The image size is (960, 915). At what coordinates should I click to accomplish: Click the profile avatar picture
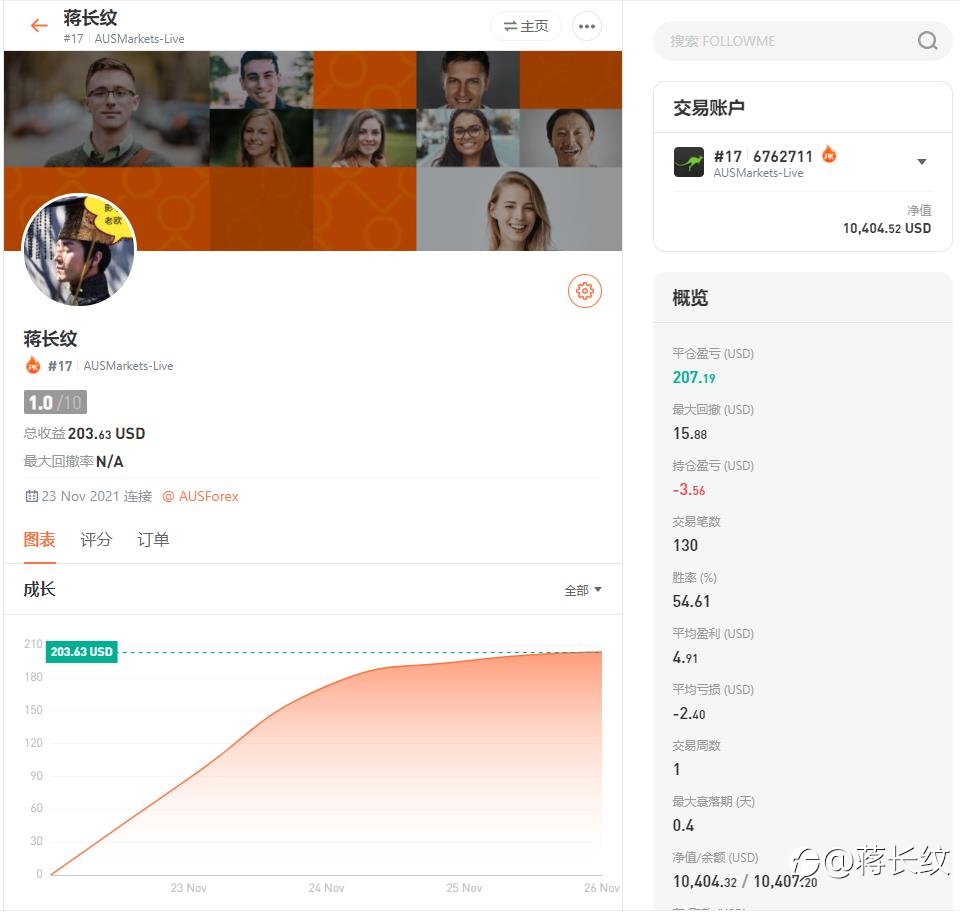[x=79, y=250]
